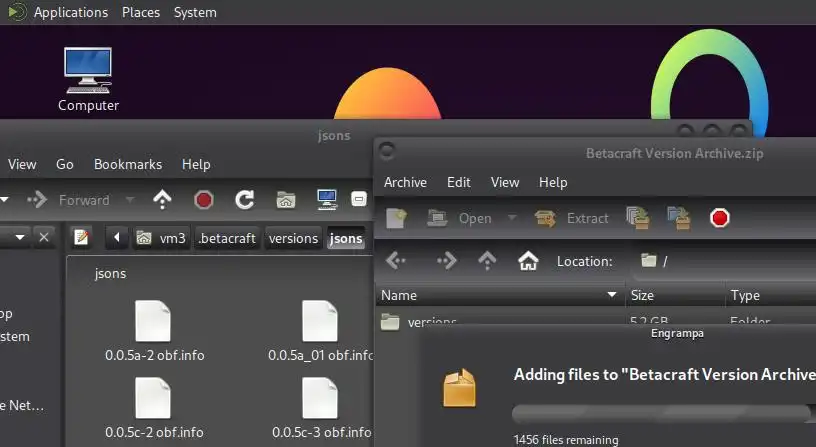Show earlier path segments with left arrow
Screen dimensions: 816x447
[117, 238]
